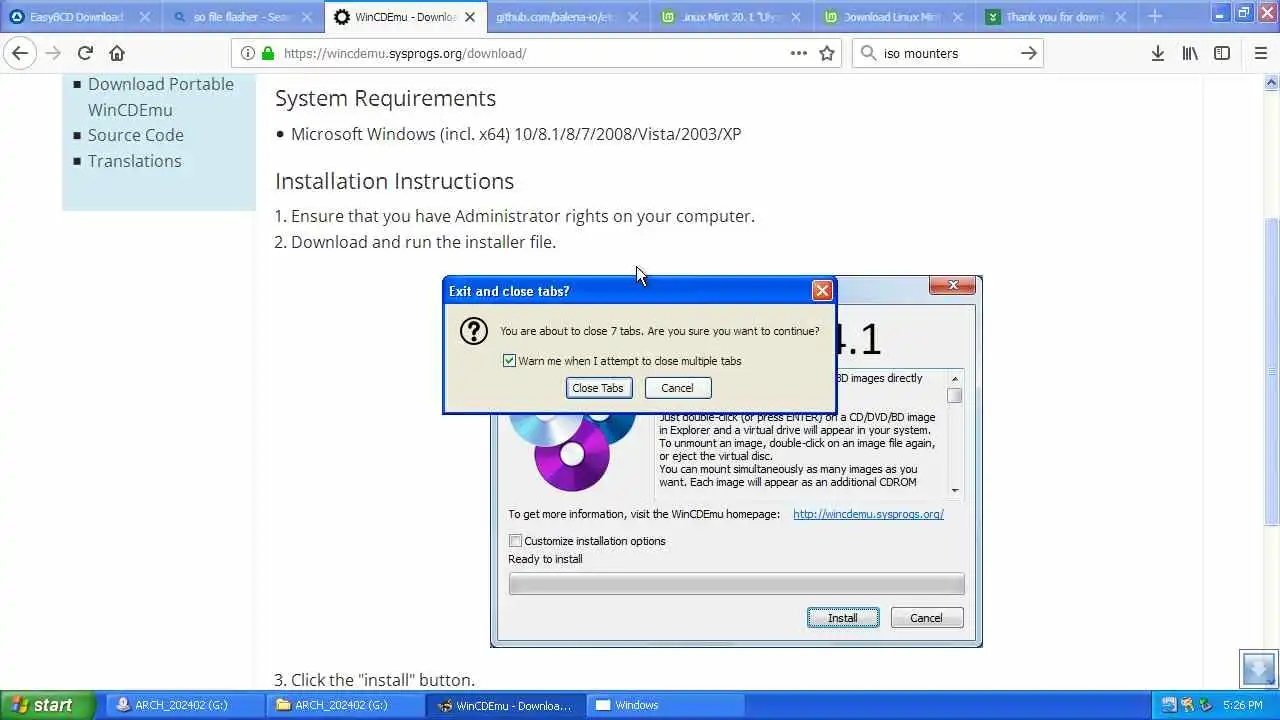Open the Windows start menu

coord(48,705)
